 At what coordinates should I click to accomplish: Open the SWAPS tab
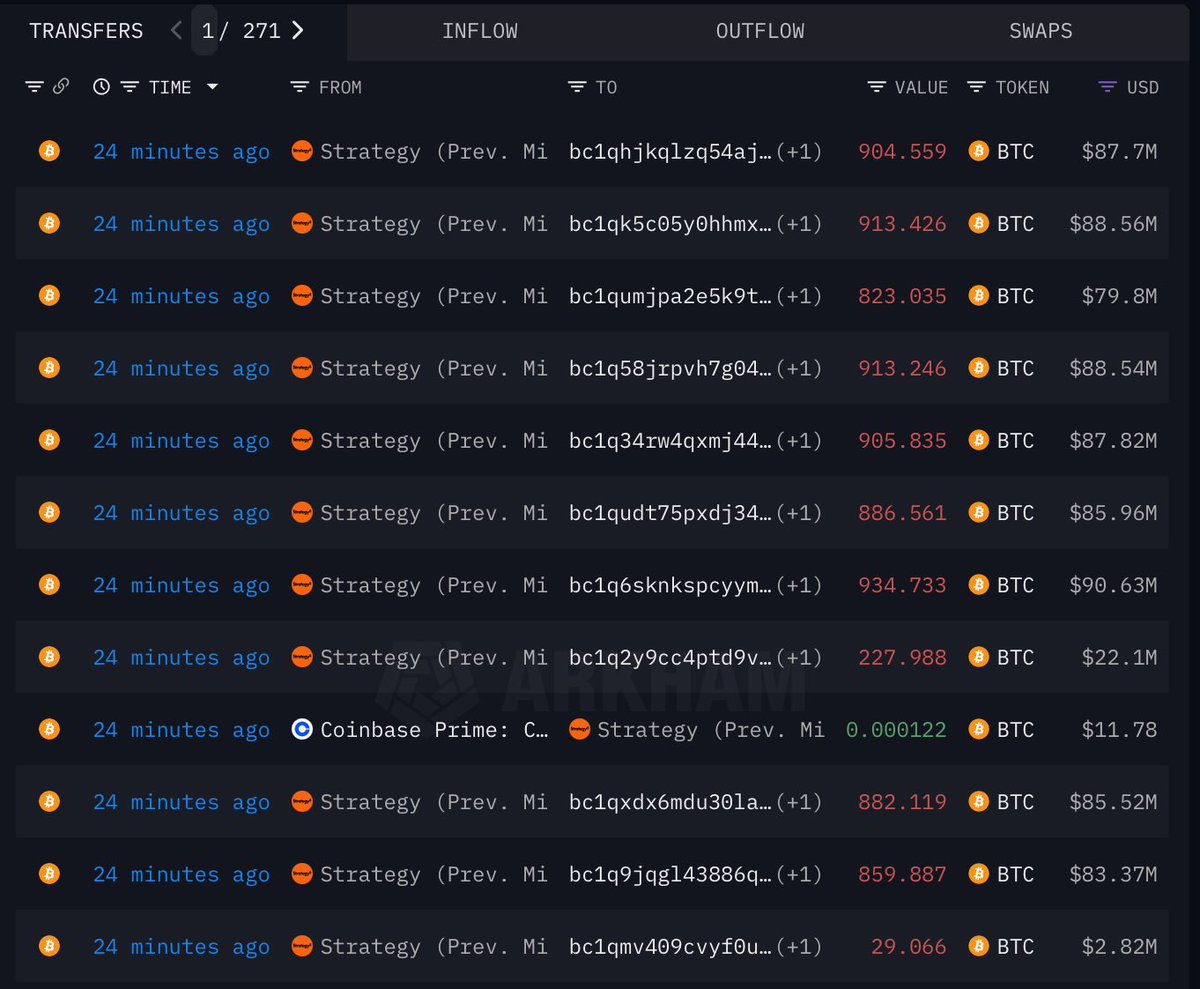click(x=1041, y=31)
